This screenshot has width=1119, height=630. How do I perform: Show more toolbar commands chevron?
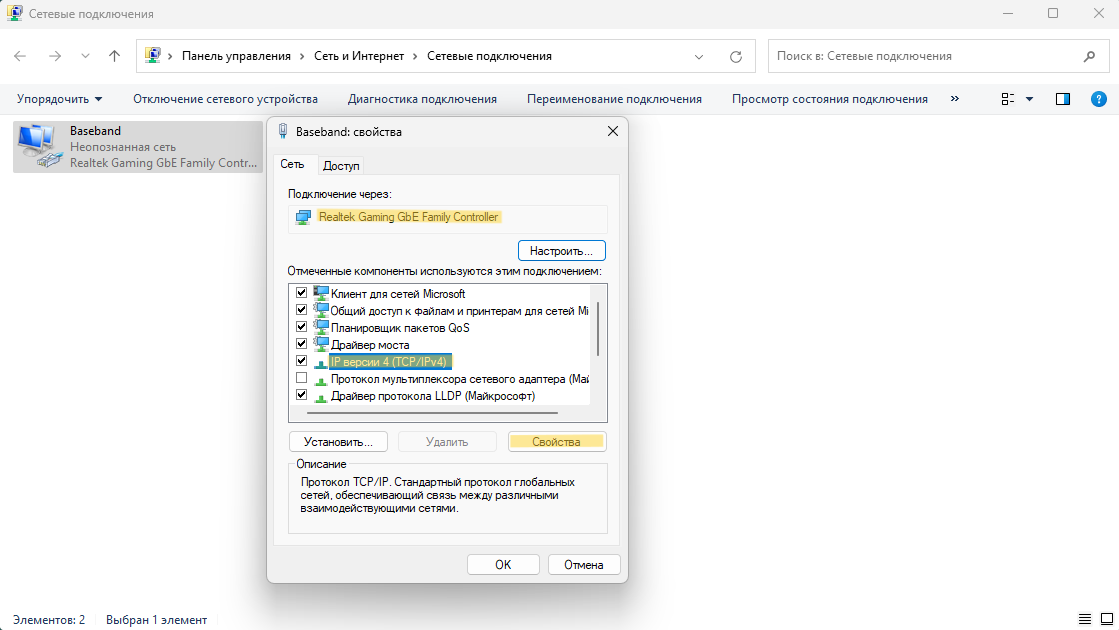(x=955, y=98)
